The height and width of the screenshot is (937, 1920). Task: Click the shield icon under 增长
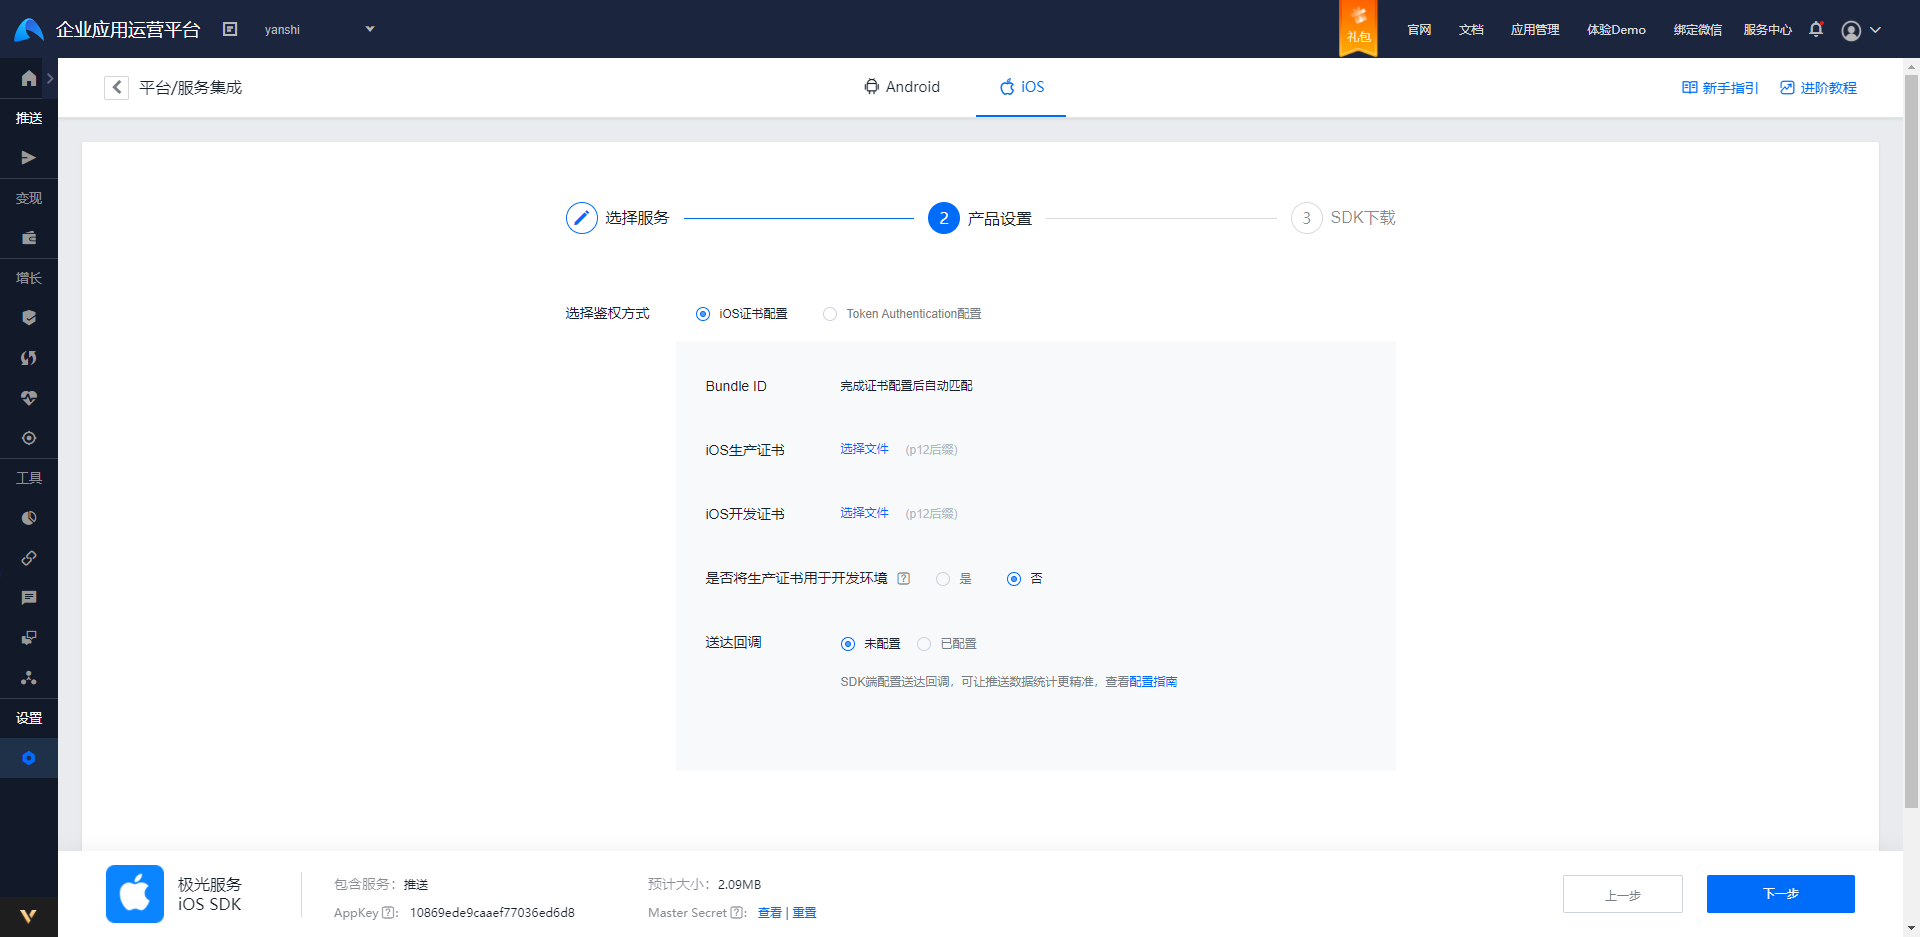28,317
